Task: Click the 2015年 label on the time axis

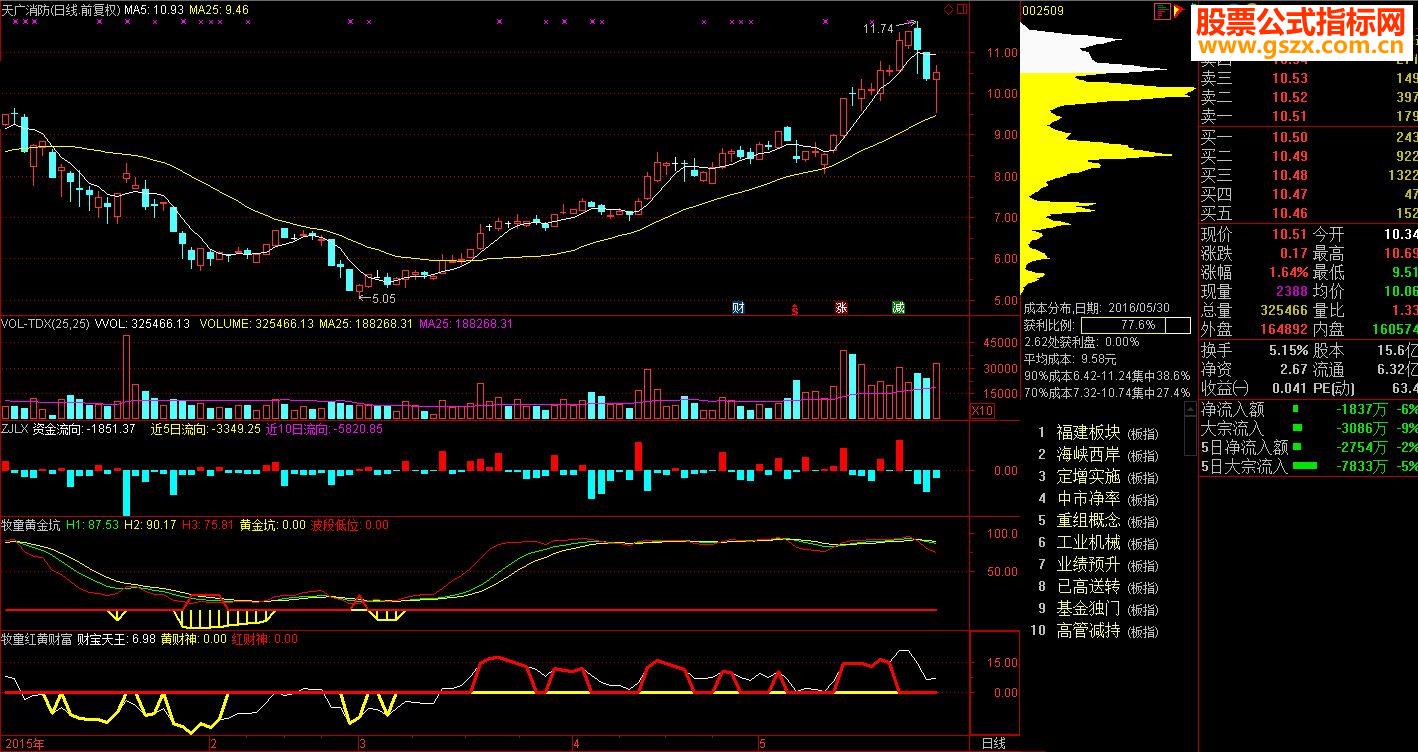Action: tap(23, 743)
